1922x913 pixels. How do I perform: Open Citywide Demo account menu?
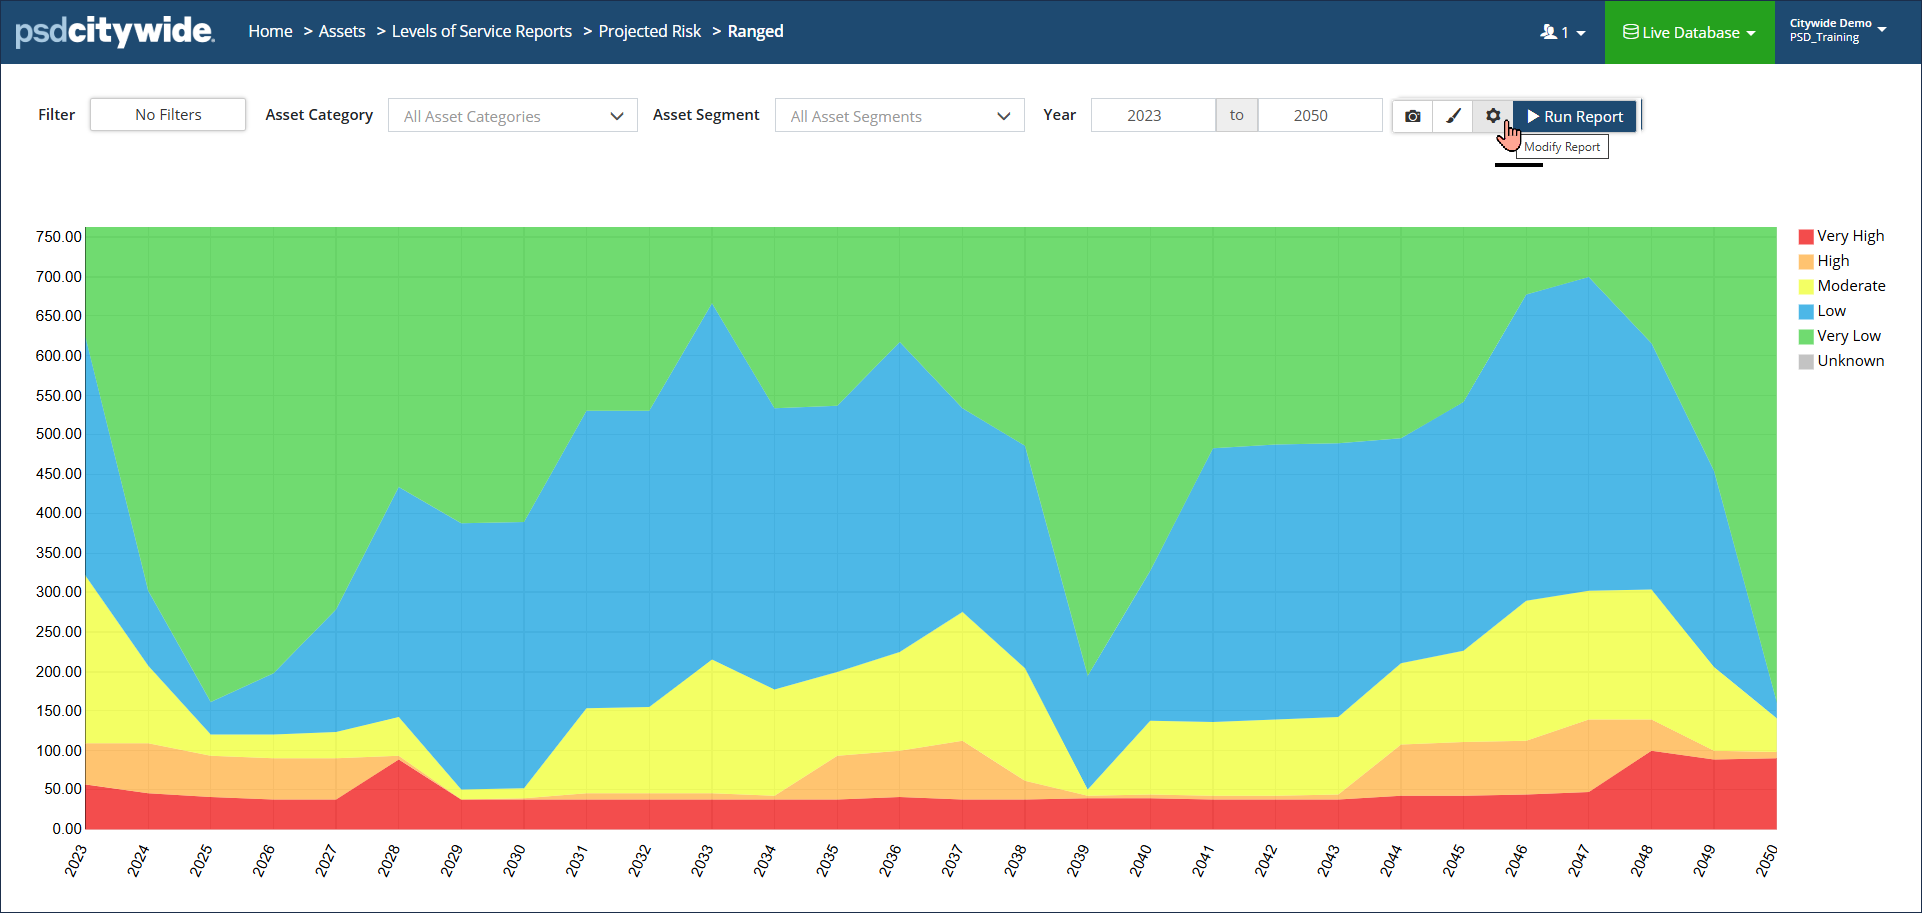1838,30
